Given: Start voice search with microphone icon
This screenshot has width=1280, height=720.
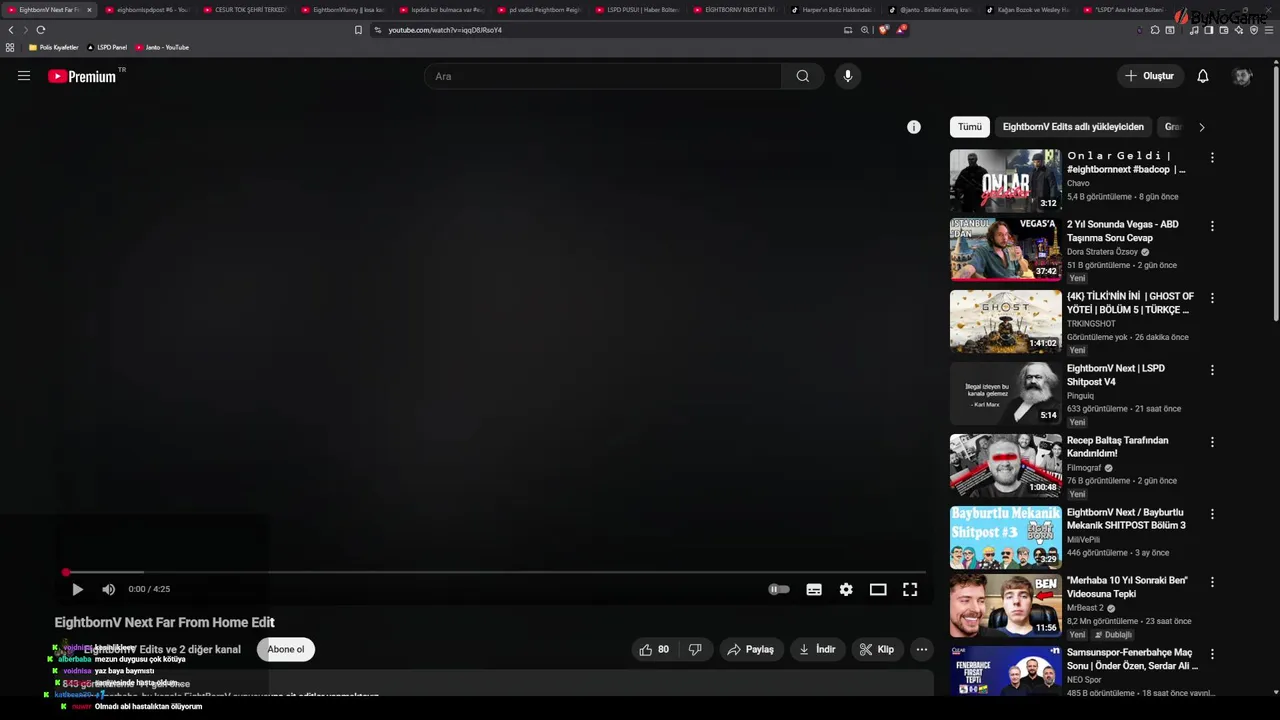Looking at the screenshot, I should [x=847, y=76].
